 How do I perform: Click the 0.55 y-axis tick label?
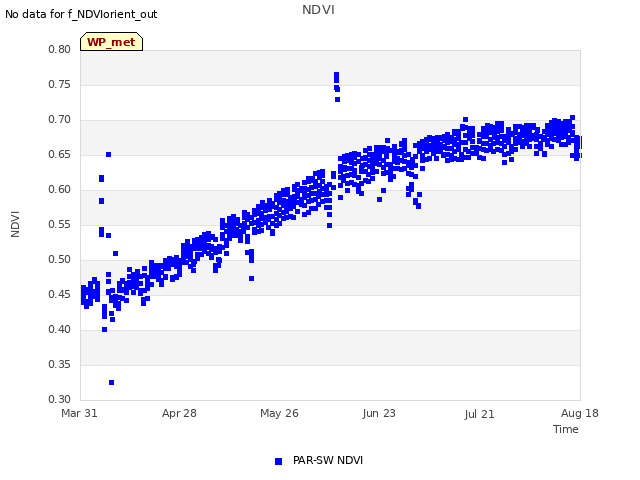tap(60, 224)
